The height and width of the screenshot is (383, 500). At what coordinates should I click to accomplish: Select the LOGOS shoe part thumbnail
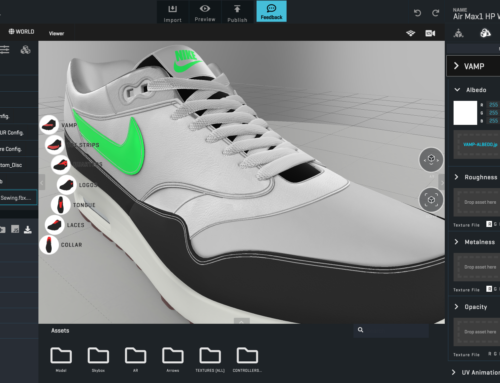click(66, 185)
